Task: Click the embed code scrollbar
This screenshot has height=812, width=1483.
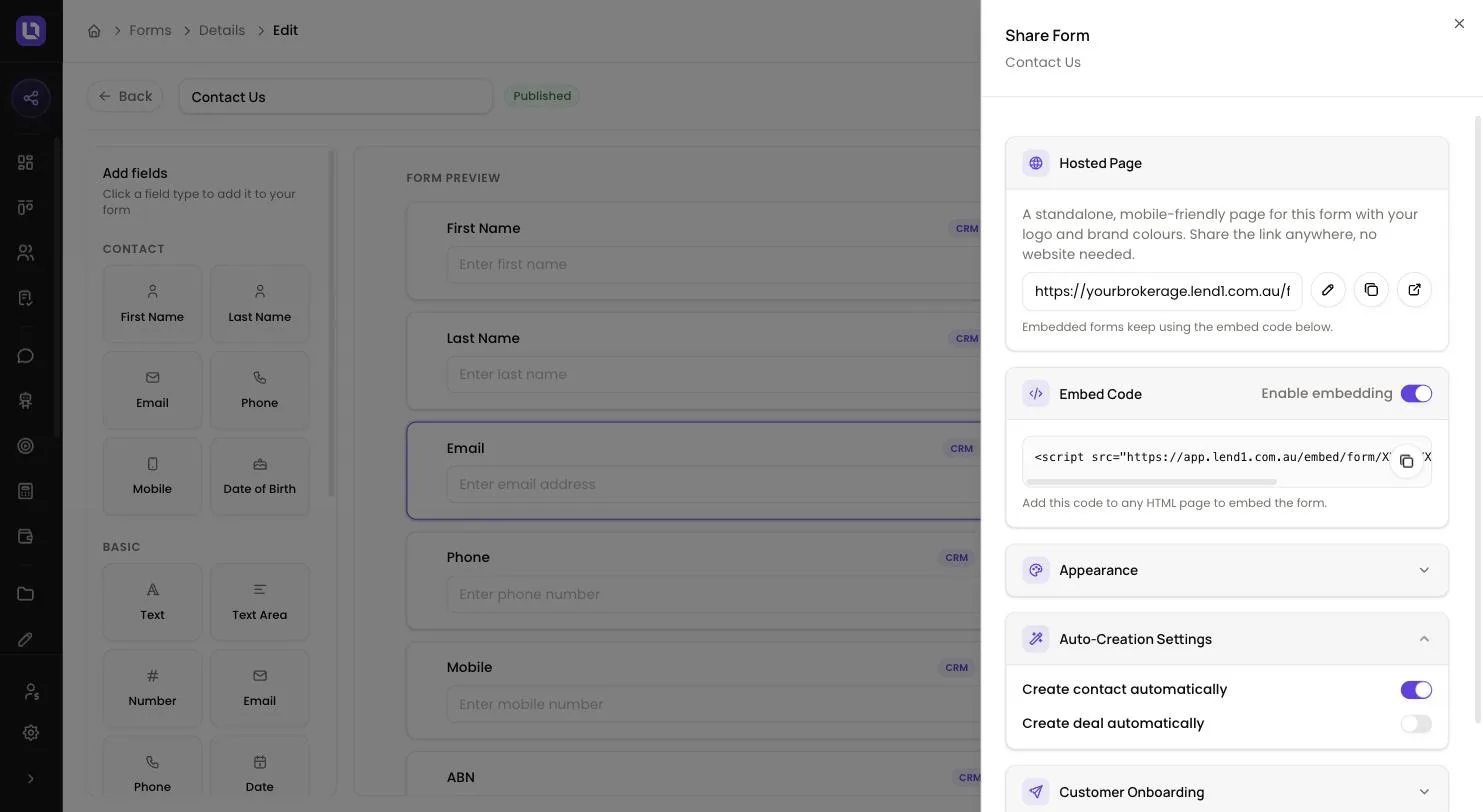Action: 1151,482
